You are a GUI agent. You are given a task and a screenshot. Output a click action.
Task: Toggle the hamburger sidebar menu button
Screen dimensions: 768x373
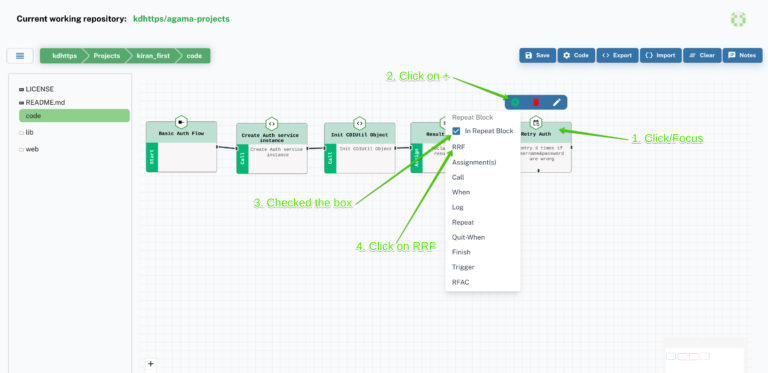20,56
